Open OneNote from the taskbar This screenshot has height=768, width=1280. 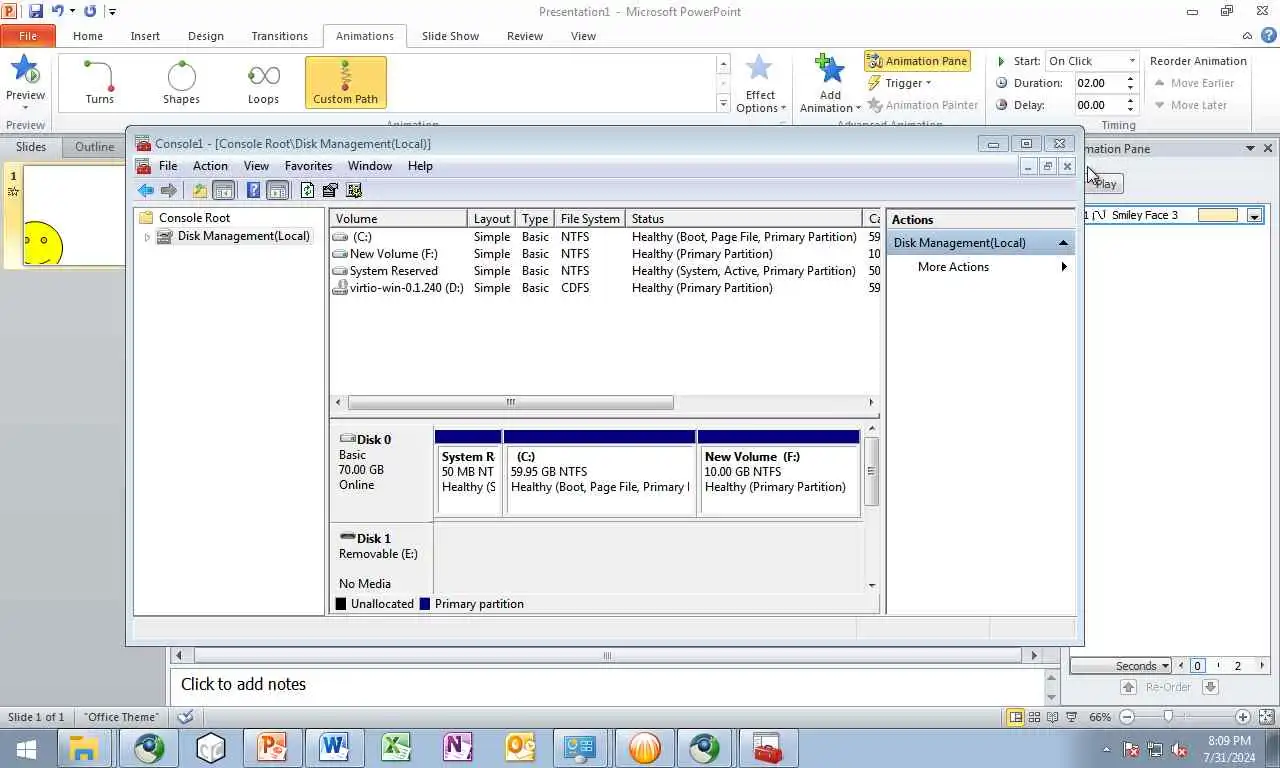(458, 748)
